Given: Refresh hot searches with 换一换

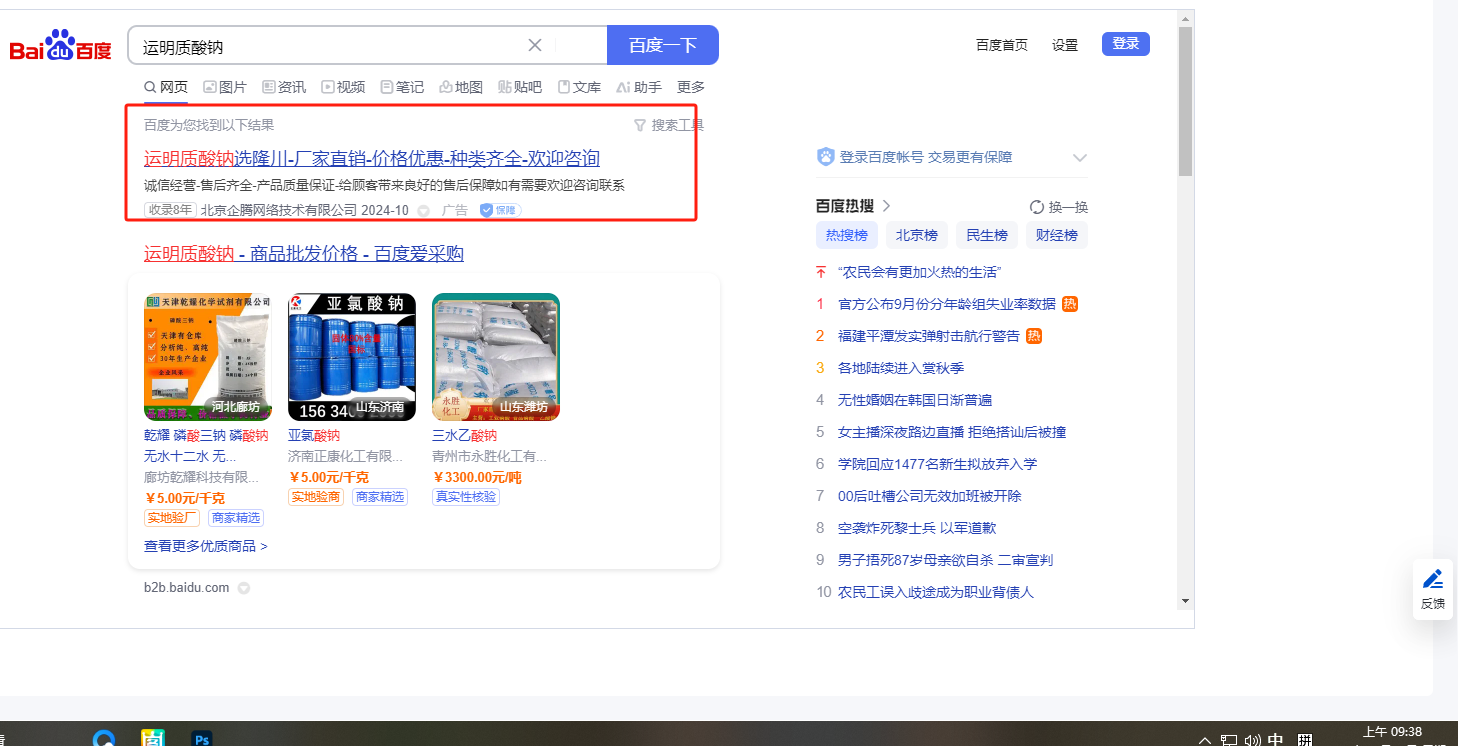Looking at the screenshot, I should (x=1059, y=207).
